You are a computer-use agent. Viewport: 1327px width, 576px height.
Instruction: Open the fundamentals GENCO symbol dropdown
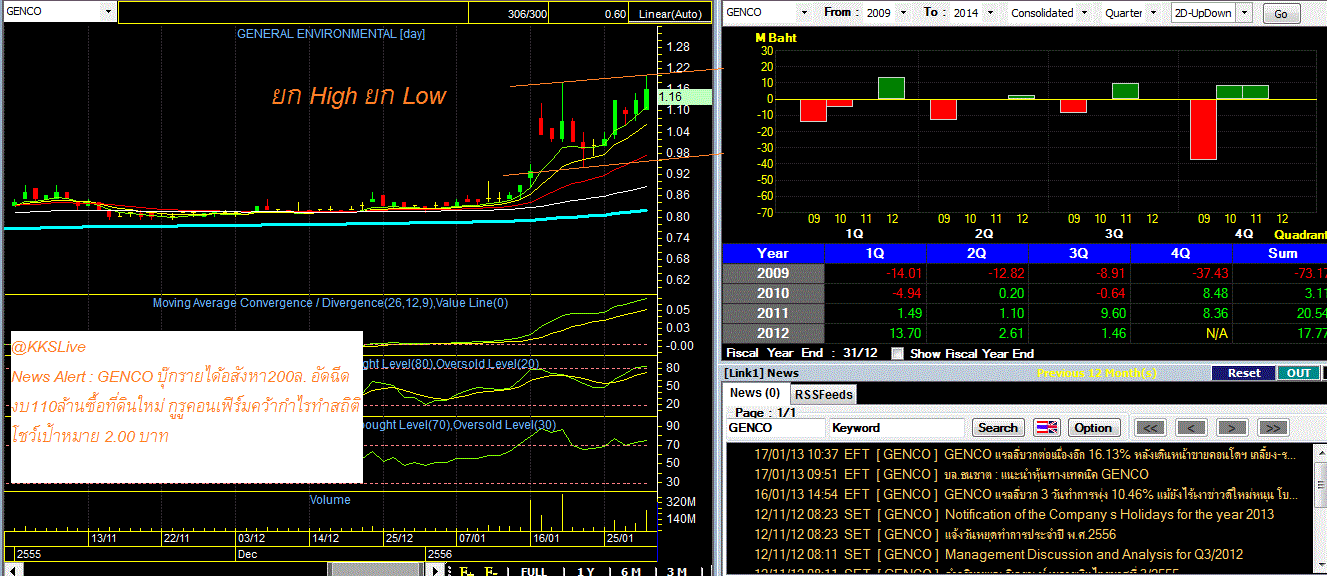(x=803, y=13)
